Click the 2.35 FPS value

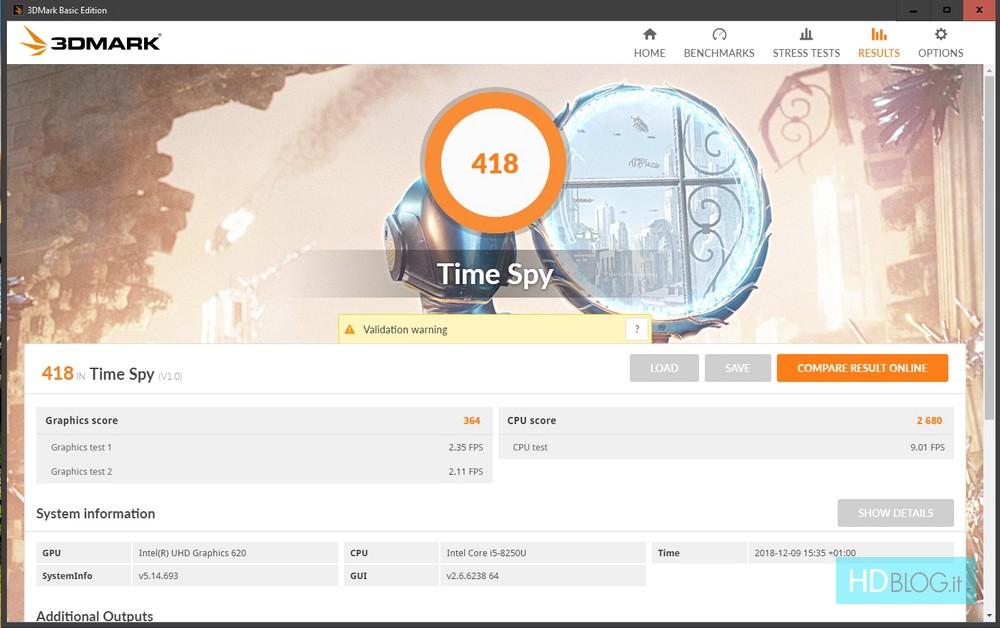click(466, 448)
